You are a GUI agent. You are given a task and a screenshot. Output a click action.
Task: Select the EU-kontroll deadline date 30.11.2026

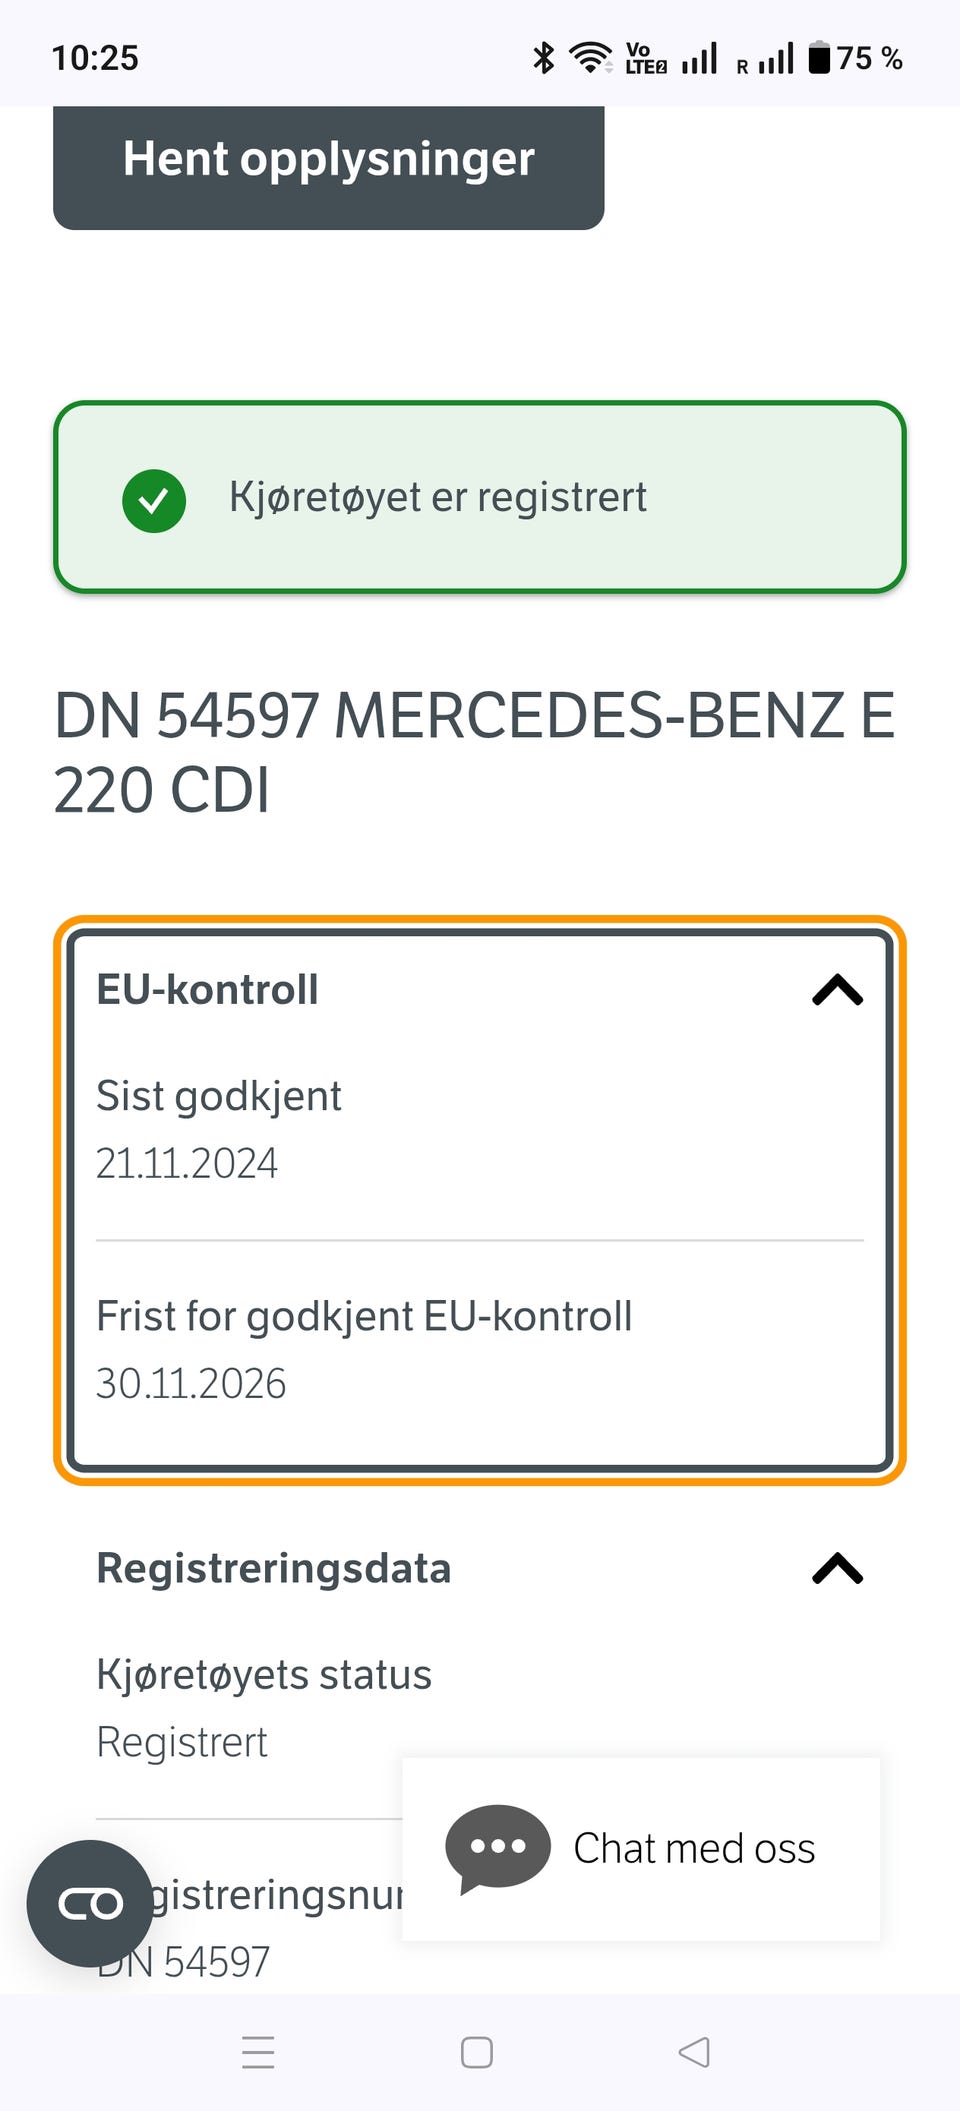click(191, 1384)
